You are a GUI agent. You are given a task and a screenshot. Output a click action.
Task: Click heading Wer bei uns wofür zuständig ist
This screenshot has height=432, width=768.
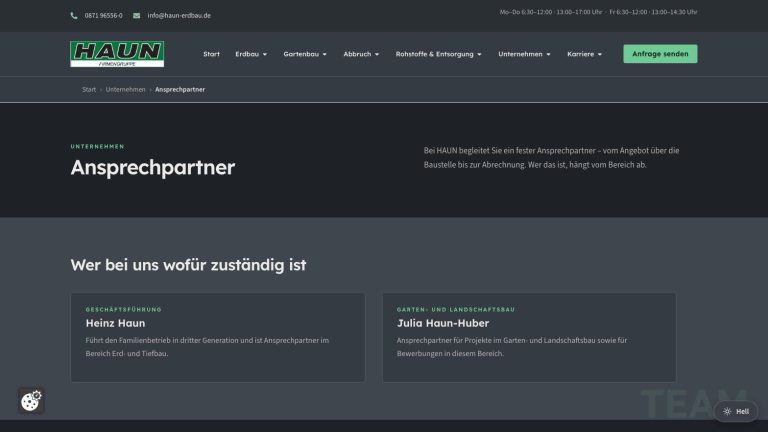[189, 265]
